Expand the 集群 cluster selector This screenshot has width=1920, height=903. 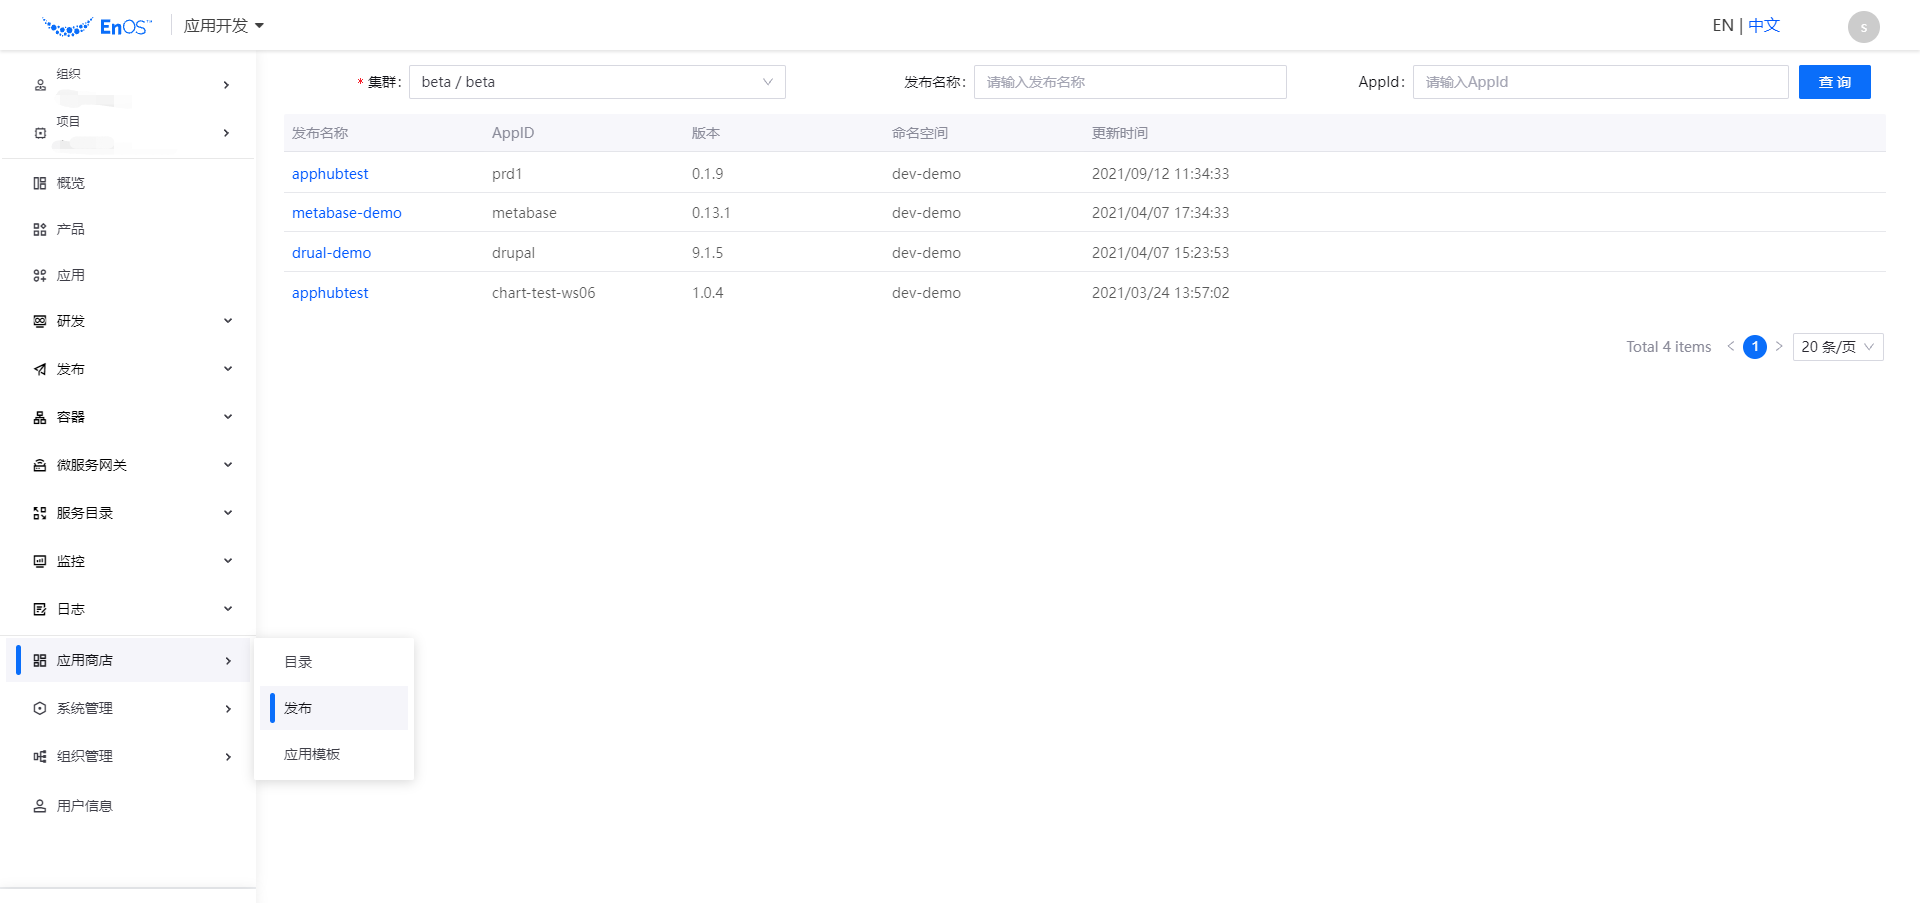coord(597,82)
